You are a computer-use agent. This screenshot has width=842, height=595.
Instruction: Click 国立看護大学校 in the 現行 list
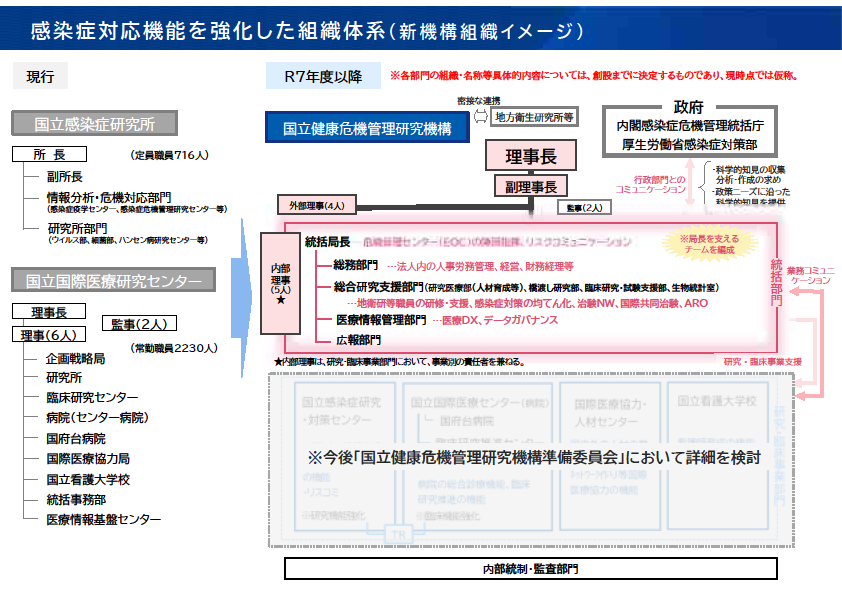(88, 480)
